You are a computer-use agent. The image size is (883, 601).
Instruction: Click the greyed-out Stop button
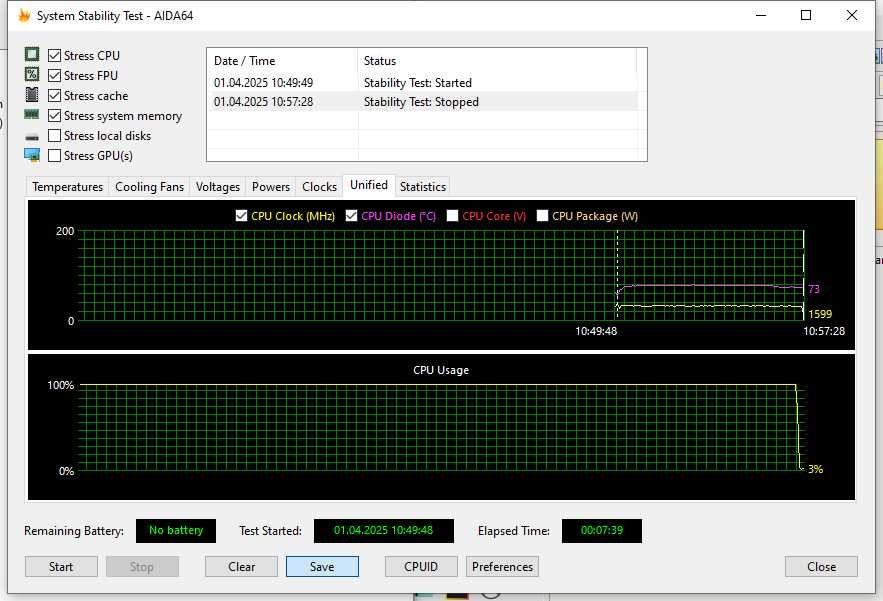coord(142,567)
